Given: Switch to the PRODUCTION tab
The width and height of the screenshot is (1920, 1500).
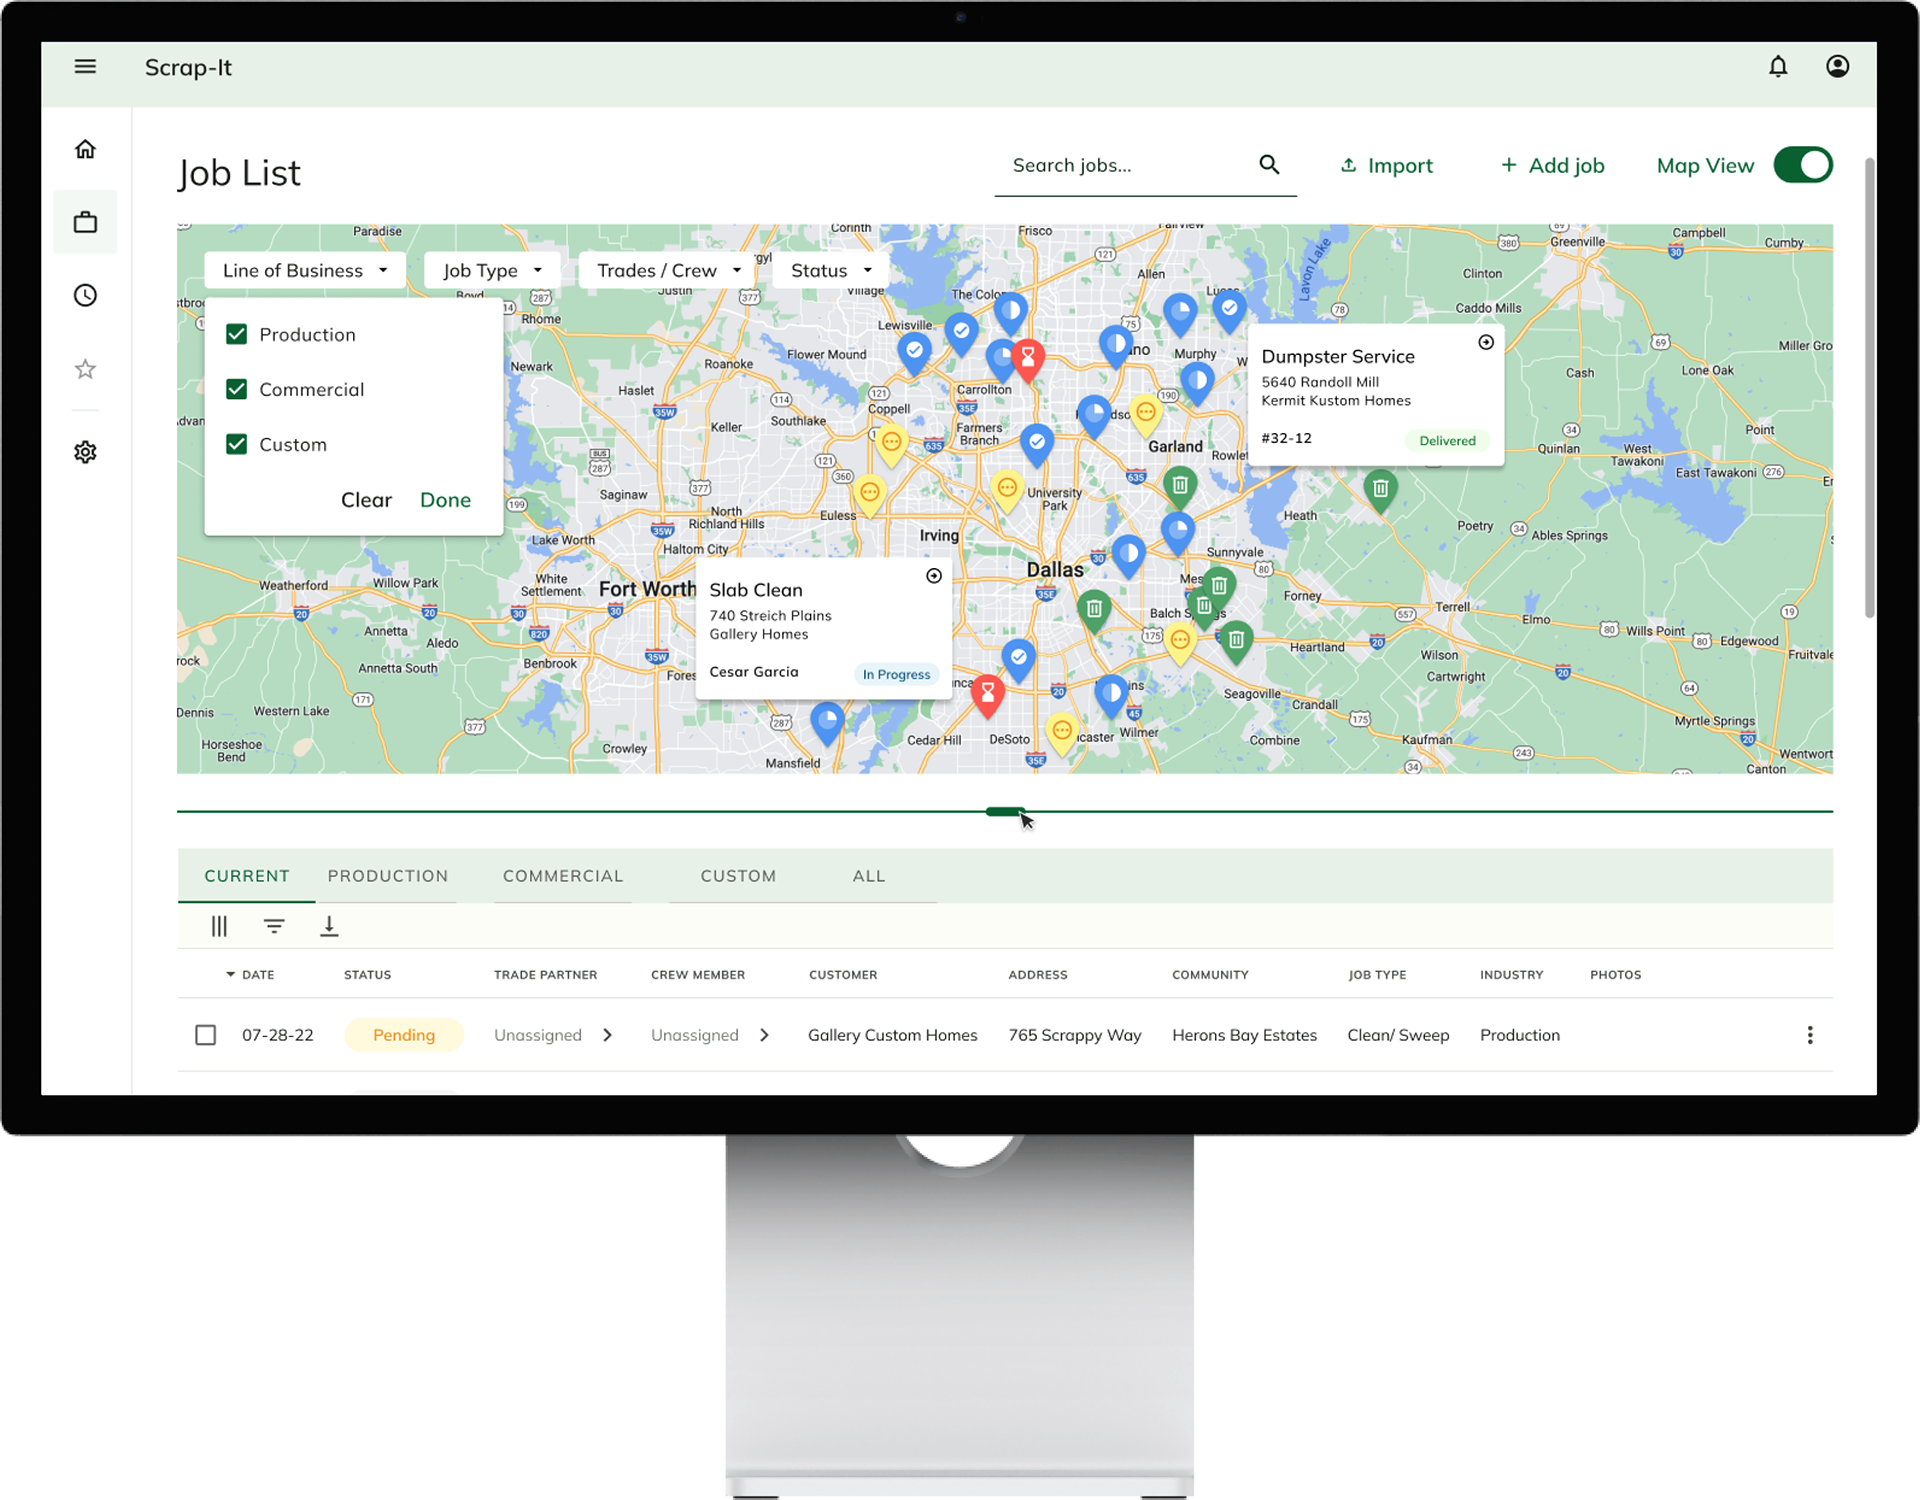Looking at the screenshot, I should click(x=388, y=876).
